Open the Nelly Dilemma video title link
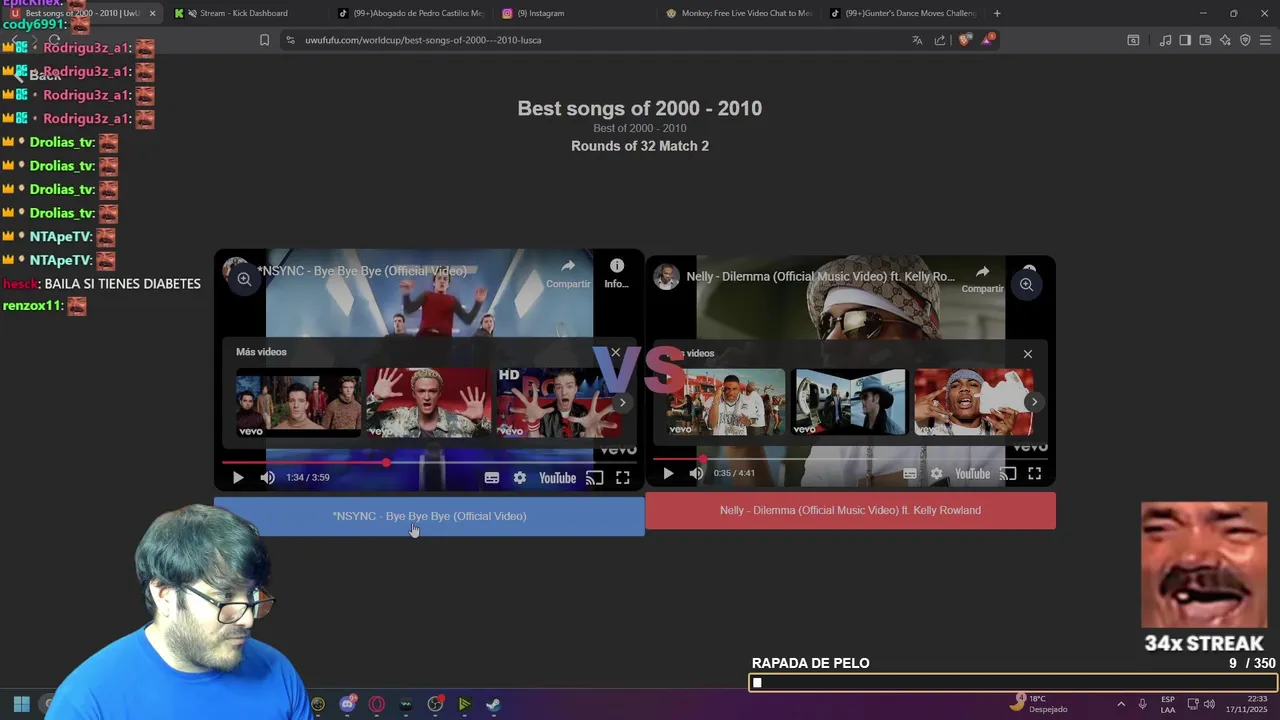This screenshot has width=1280, height=720. pos(822,276)
